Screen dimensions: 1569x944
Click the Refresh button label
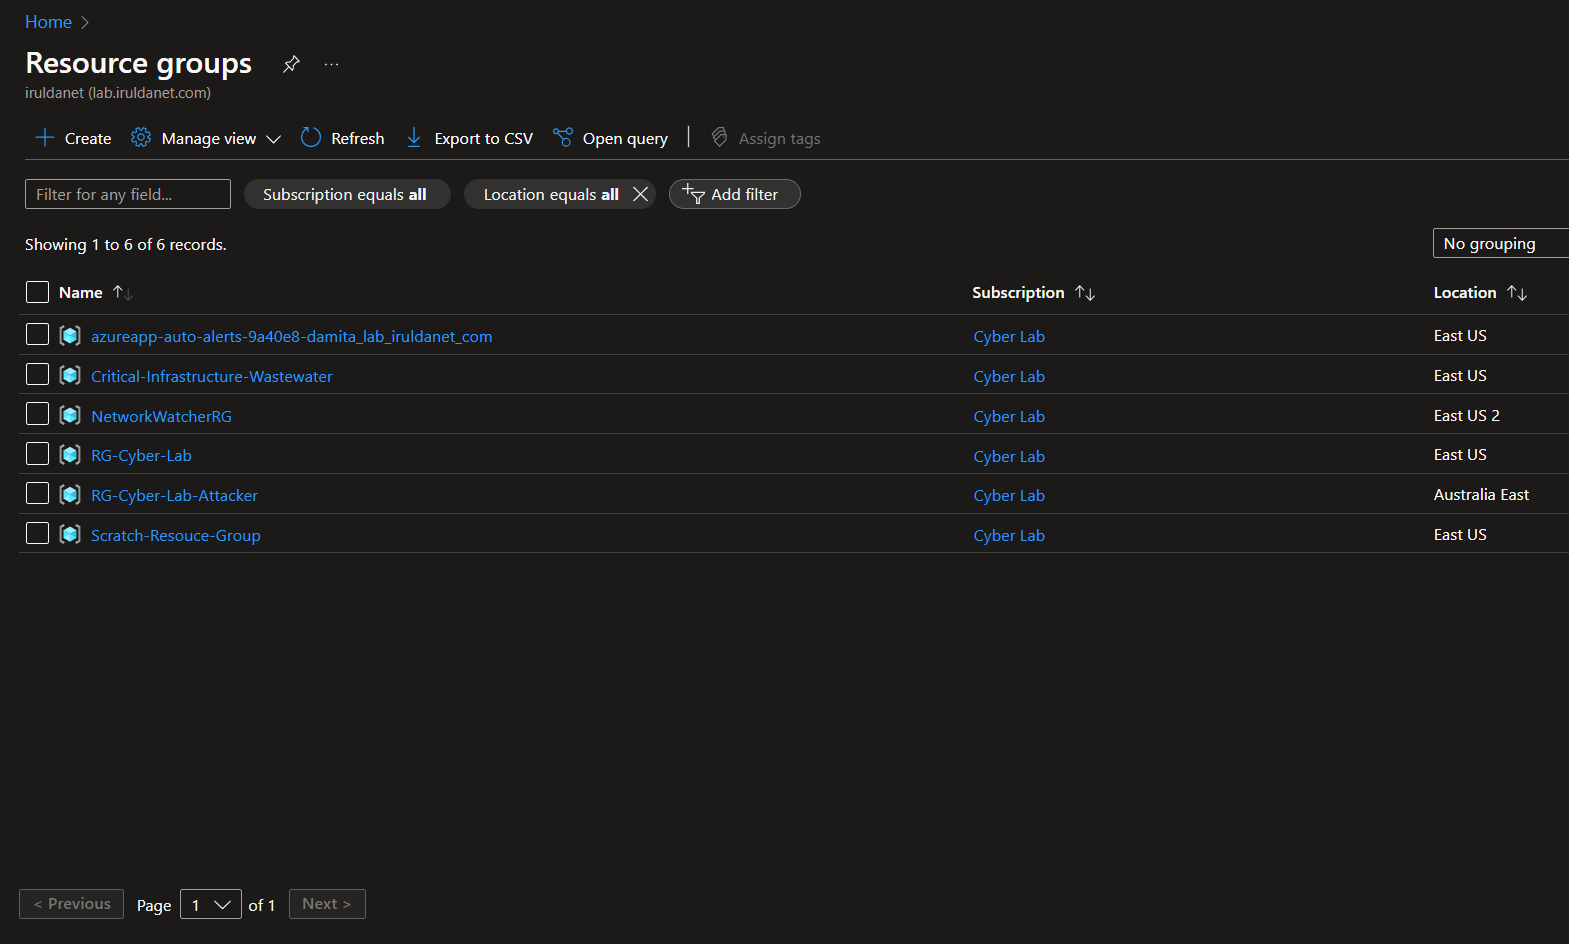(358, 139)
